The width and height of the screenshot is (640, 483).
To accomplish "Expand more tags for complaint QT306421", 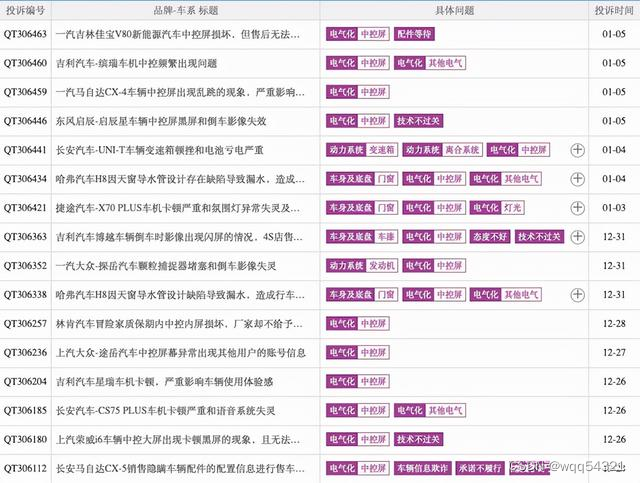I will [x=577, y=208].
